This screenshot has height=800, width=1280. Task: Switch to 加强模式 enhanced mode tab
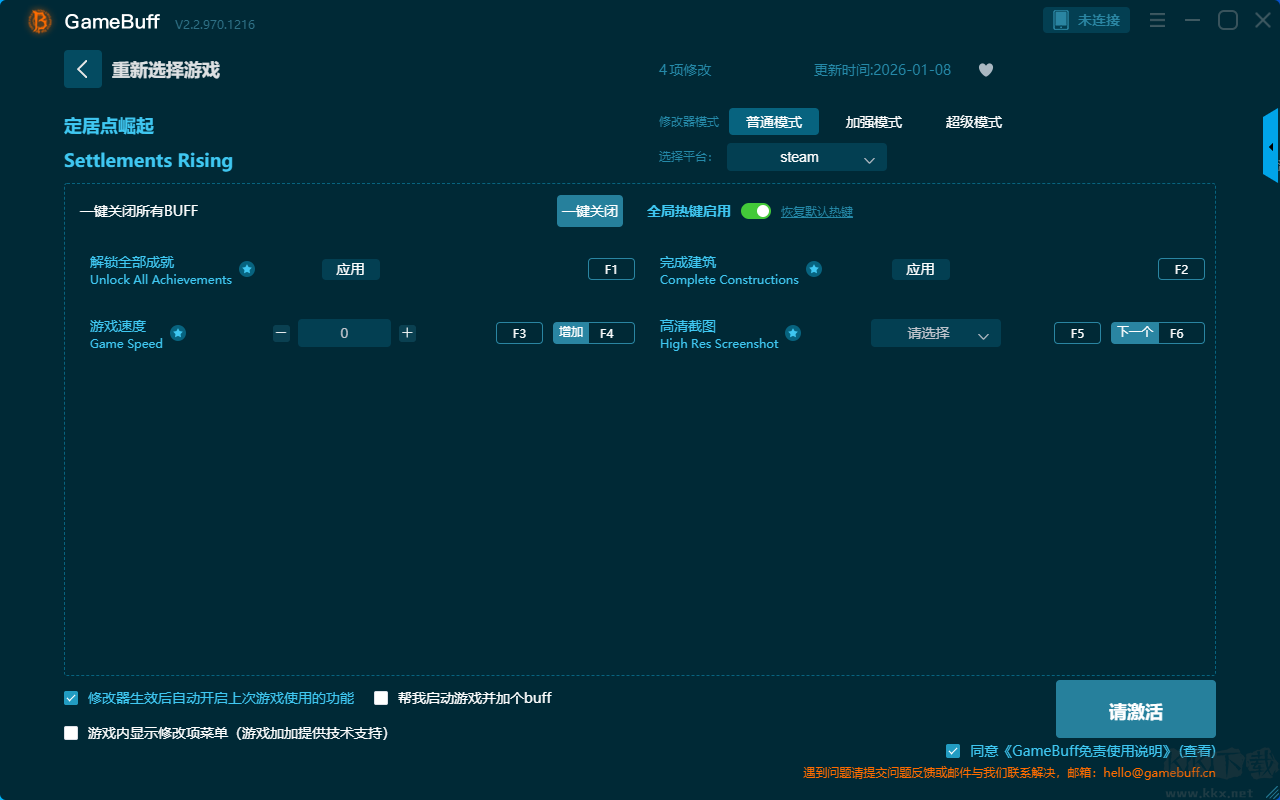pos(873,122)
